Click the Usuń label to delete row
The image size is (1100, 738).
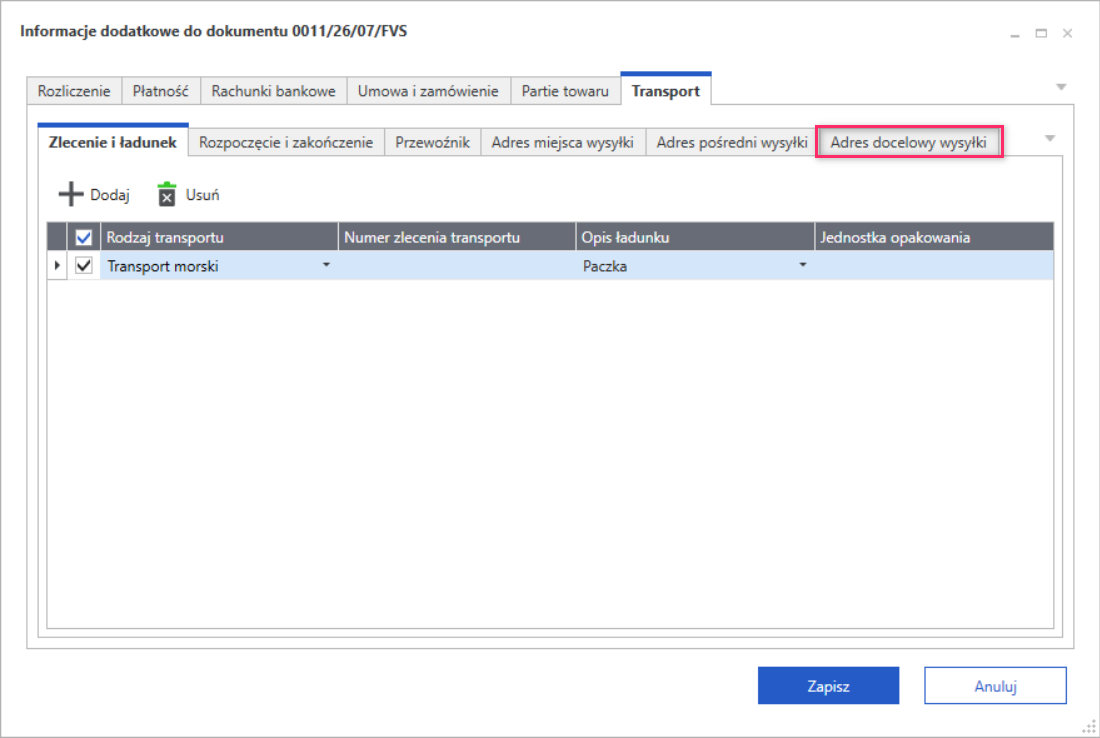[x=202, y=195]
